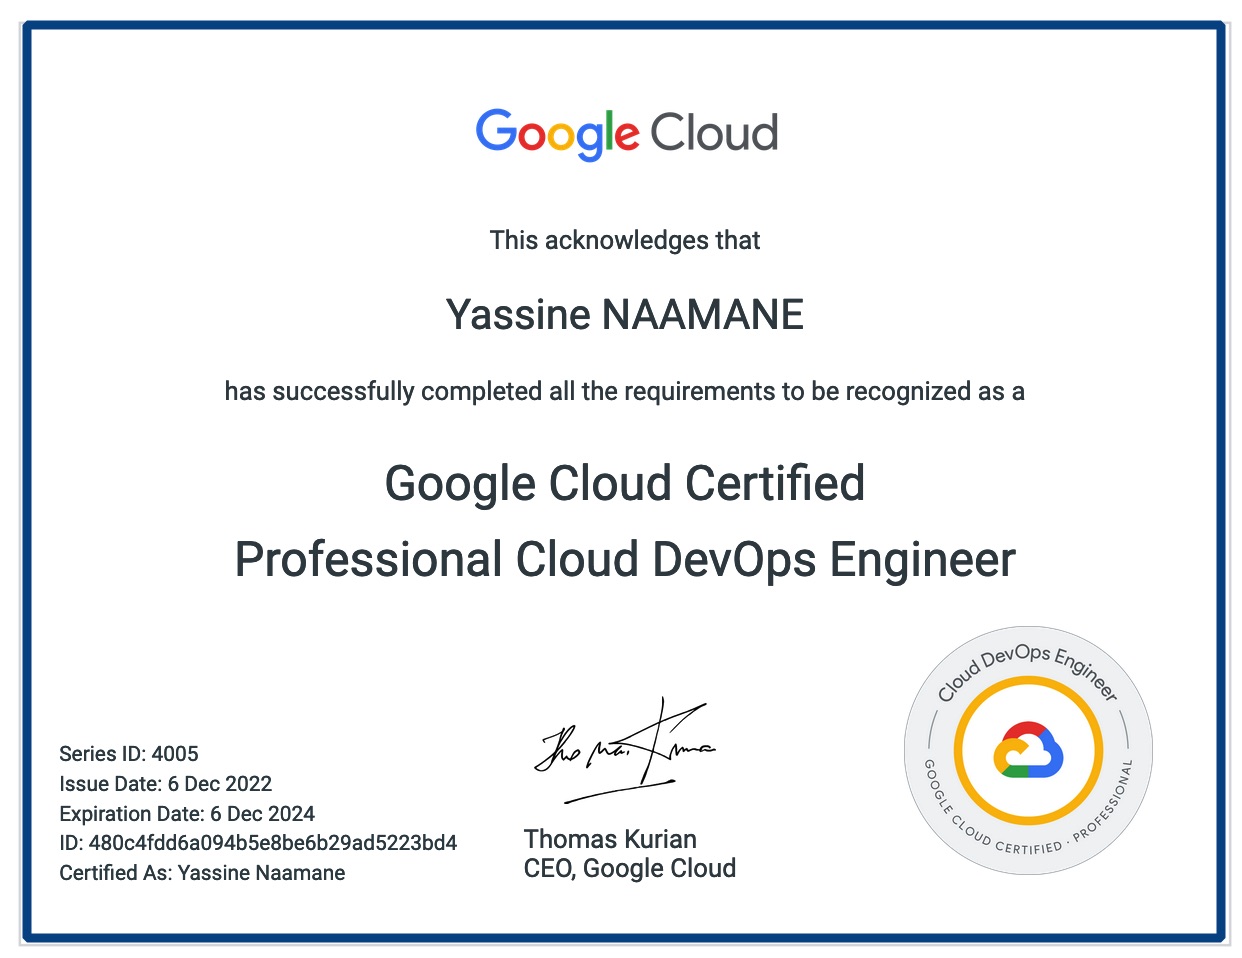Click the printed name 'Thomas Kurian'
The height and width of the screenshot is (958, 1242).
point(610,839)
